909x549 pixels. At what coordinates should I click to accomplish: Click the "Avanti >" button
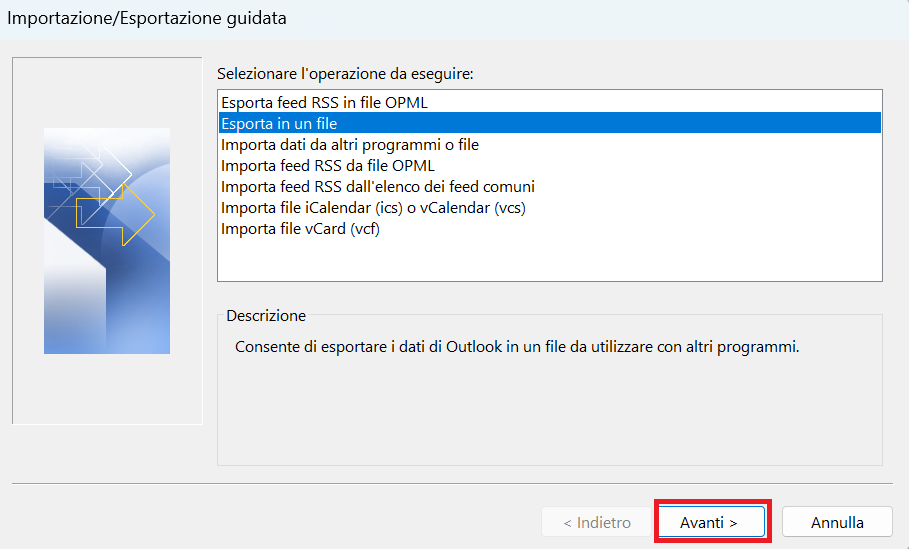[712, 522]
